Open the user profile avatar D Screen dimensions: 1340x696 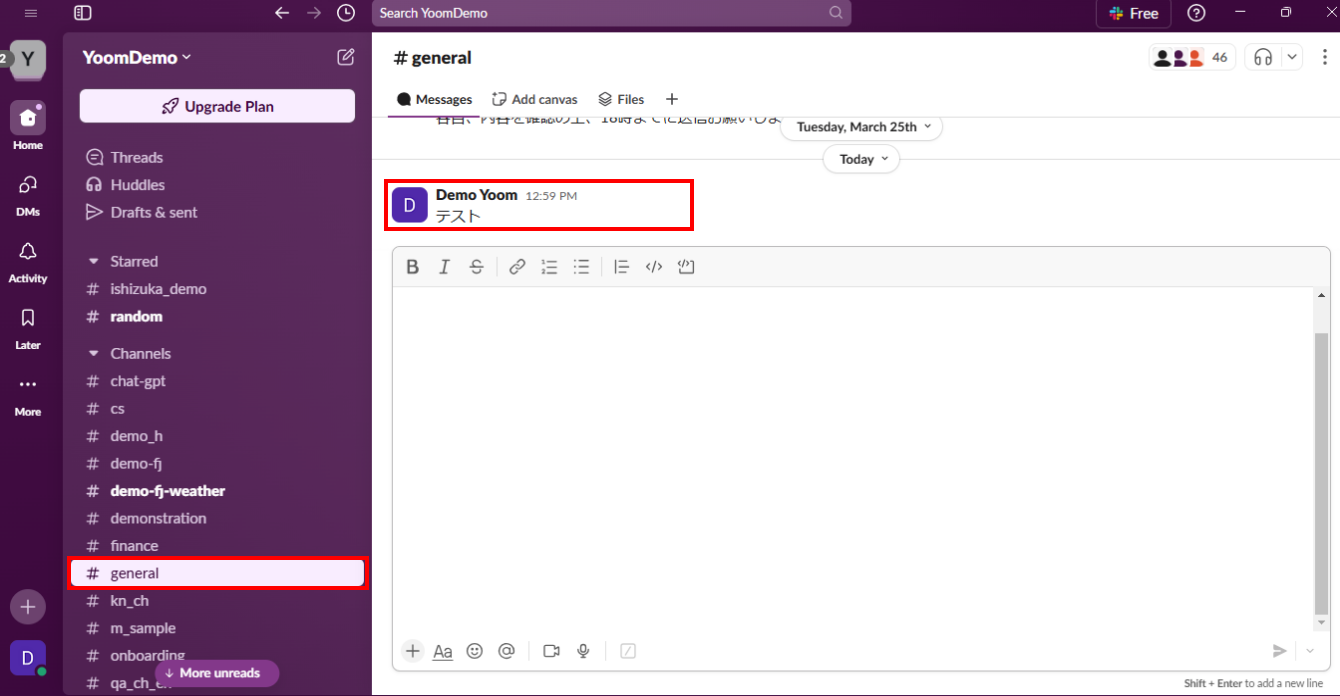[x=28, y=658]
